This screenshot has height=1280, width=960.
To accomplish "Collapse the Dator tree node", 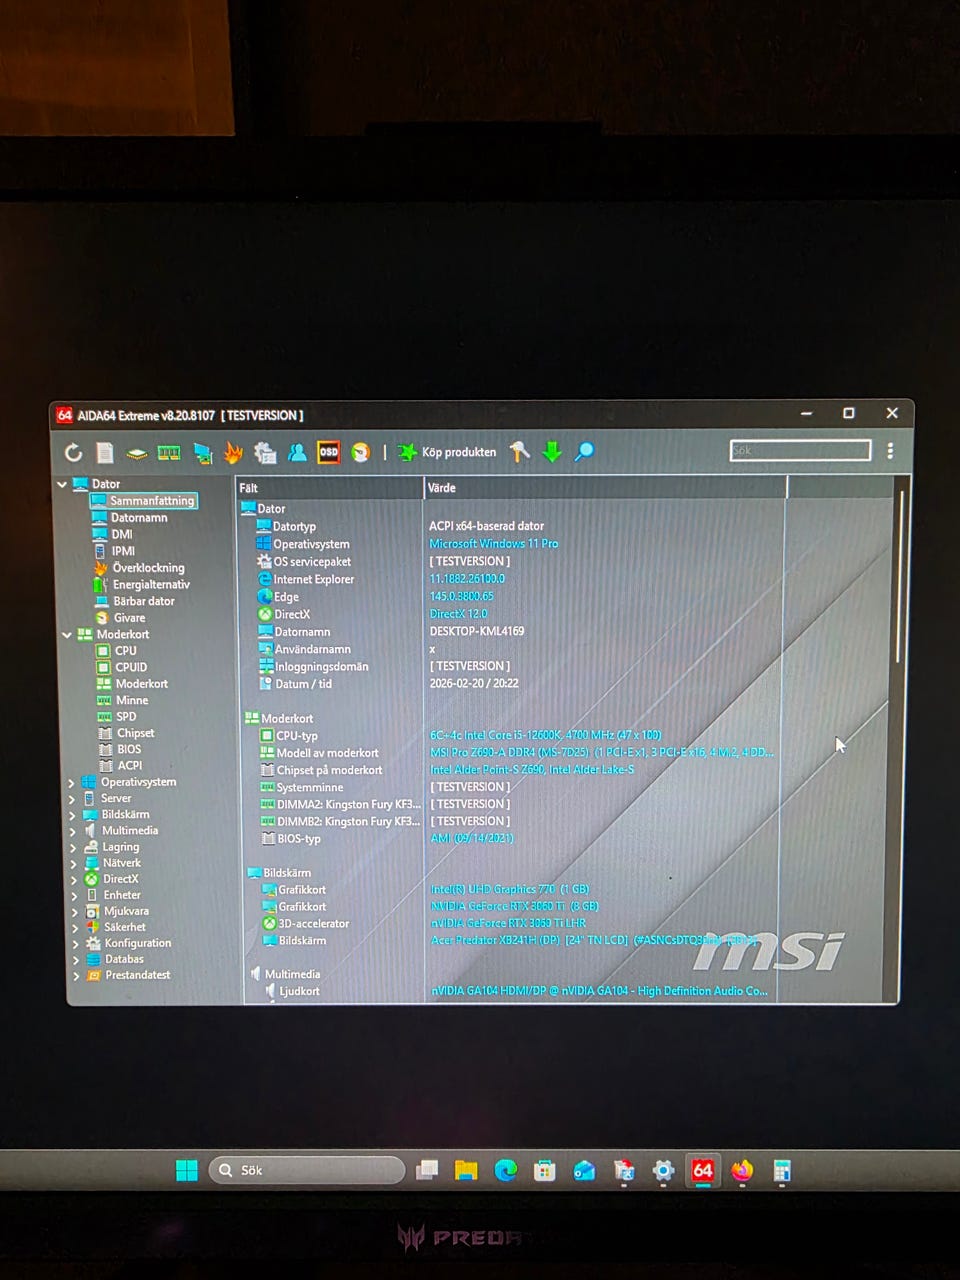I will (x=62, y=484).
